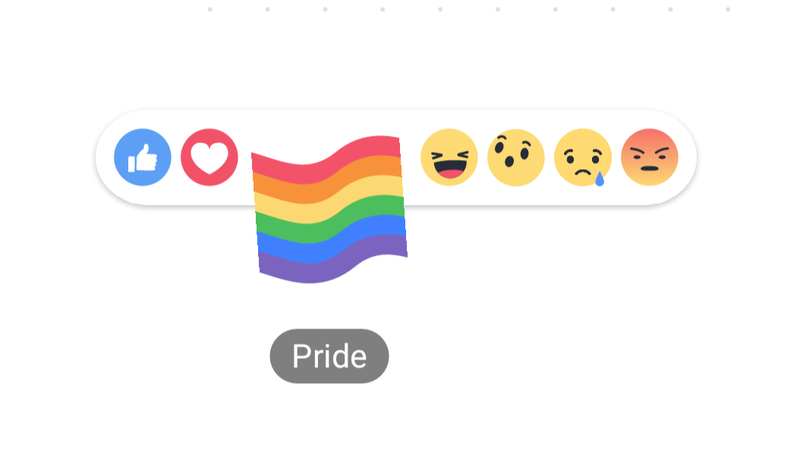Select the surprised Wow face reaction
Screen dimensions: 800x450
[x=516, y=157]
